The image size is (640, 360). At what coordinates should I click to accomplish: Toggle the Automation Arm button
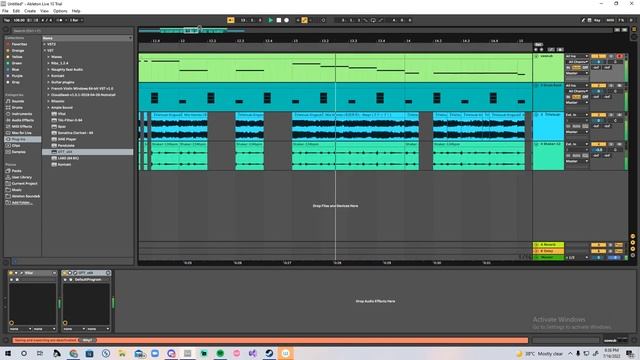pos(304,20)
